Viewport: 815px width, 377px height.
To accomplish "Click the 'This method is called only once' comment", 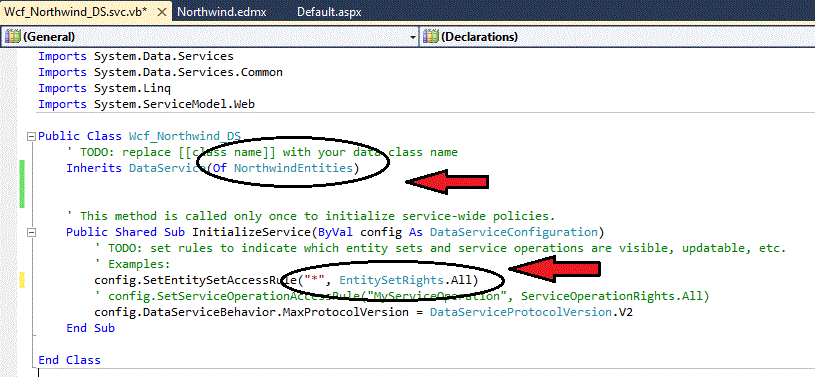I will [x=311, y=216].
